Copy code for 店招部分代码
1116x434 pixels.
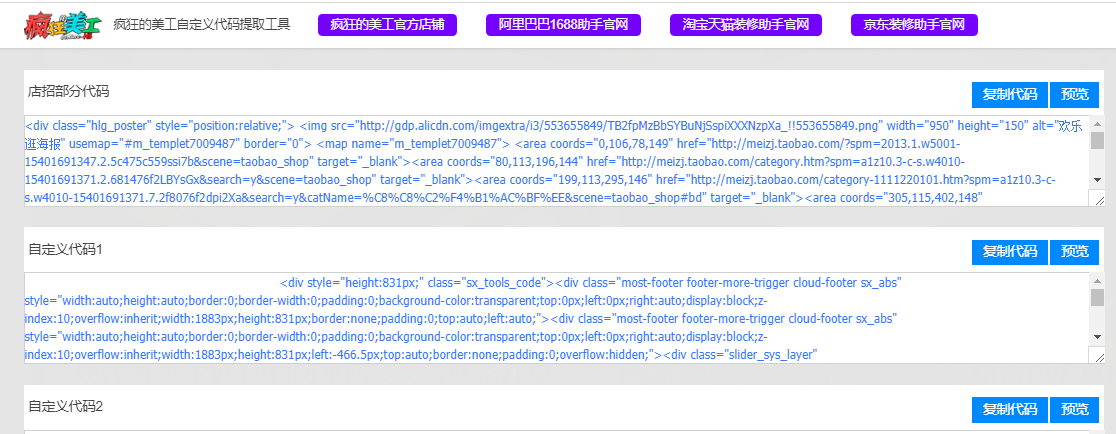1009,95
